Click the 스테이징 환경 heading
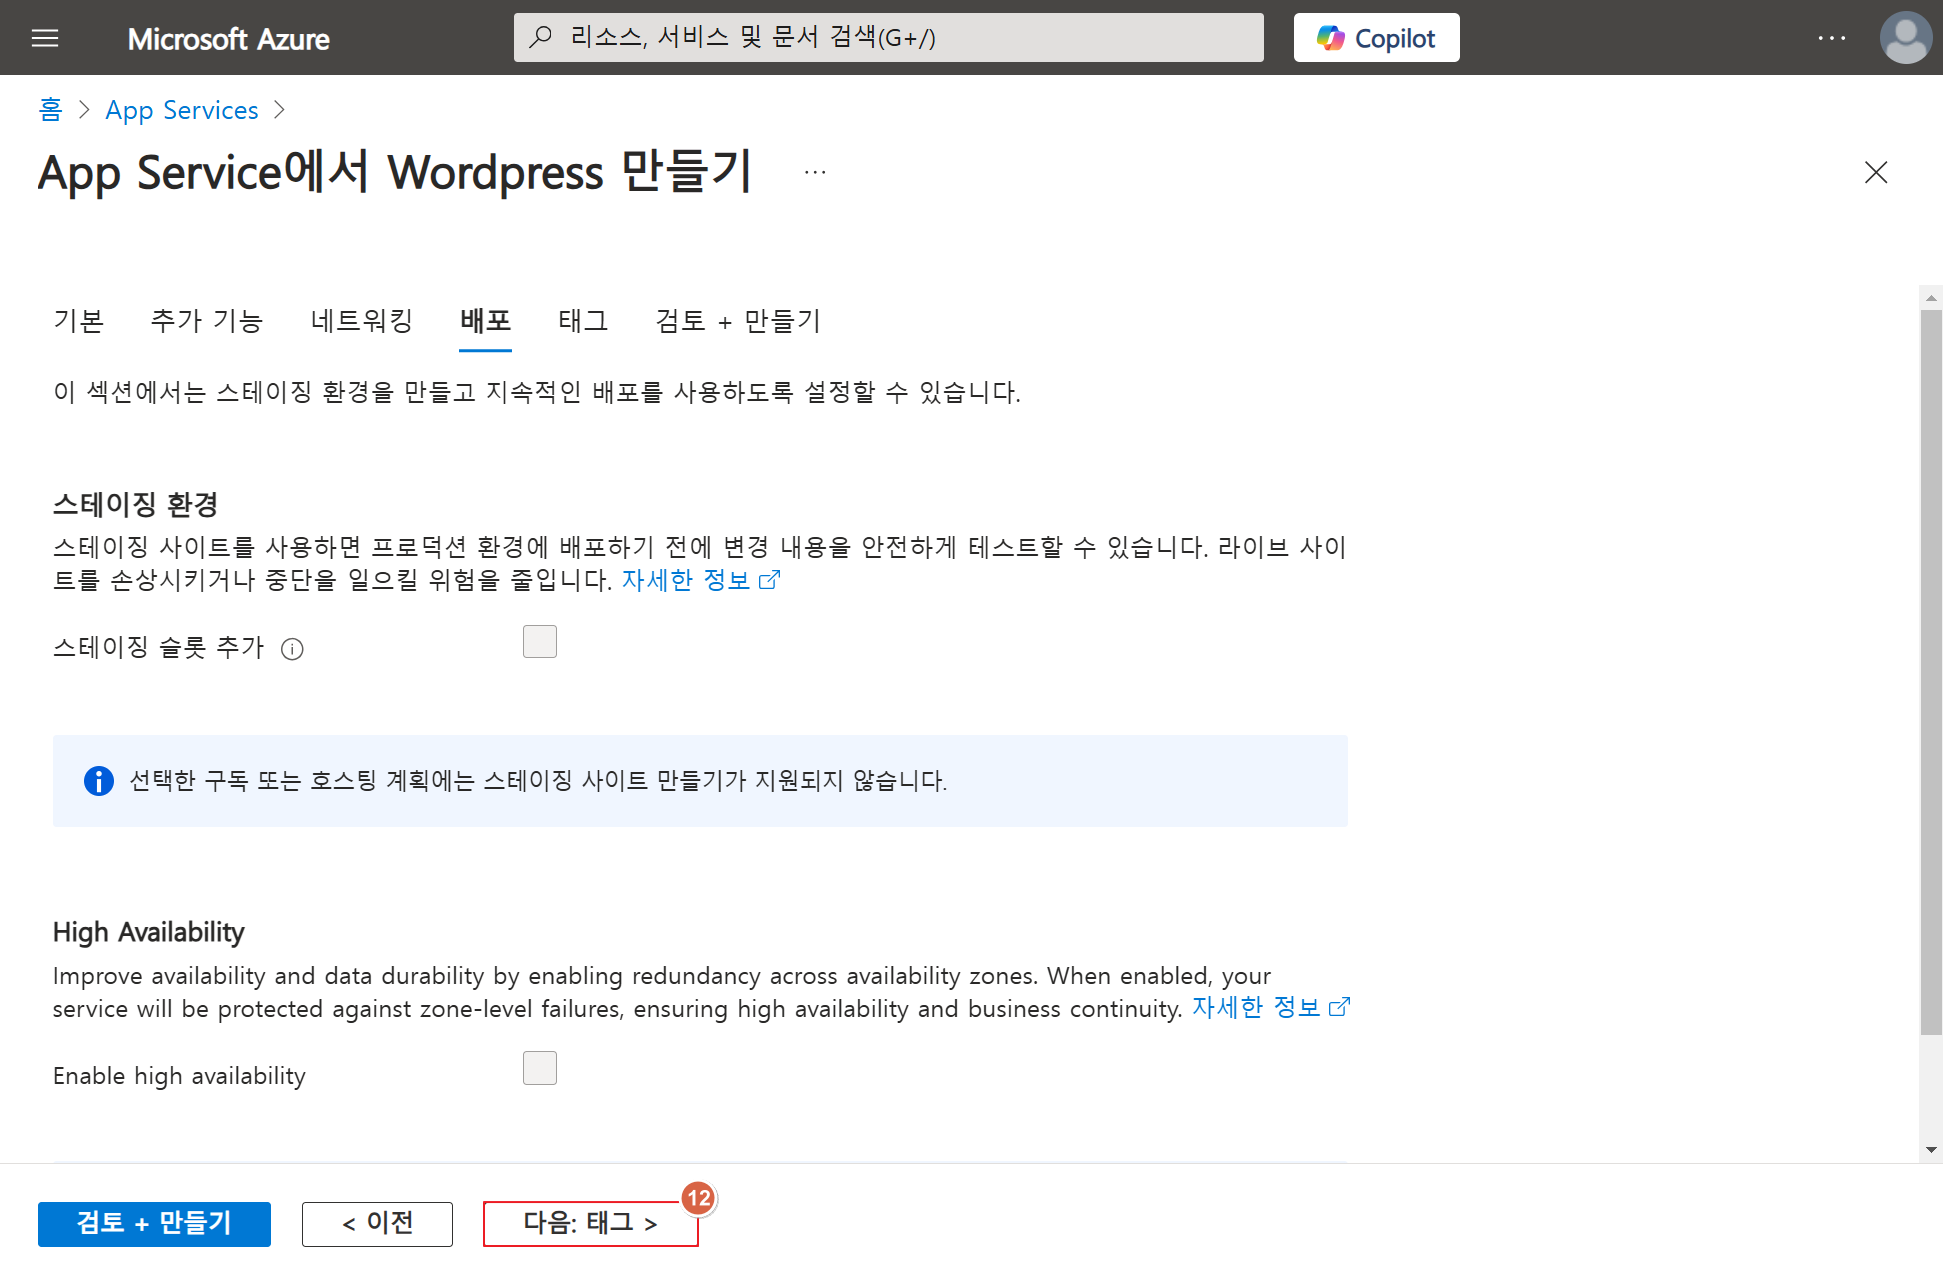 (136, 504)
